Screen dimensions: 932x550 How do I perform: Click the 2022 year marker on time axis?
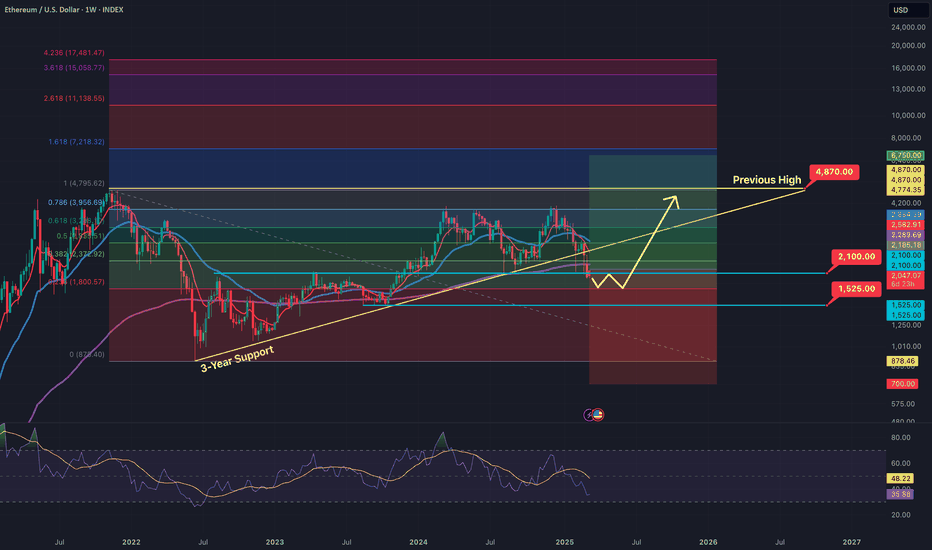(x=131, y=542)
